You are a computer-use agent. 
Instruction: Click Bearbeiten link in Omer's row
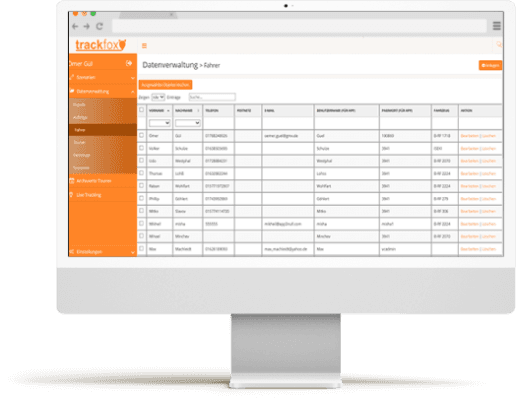[469, 136]
